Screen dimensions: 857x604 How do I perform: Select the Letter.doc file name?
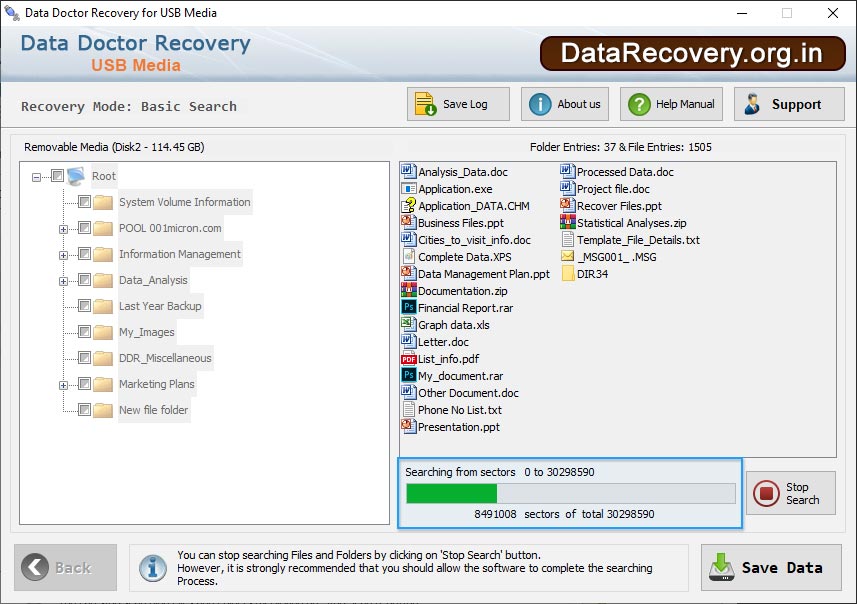[443, 342]
